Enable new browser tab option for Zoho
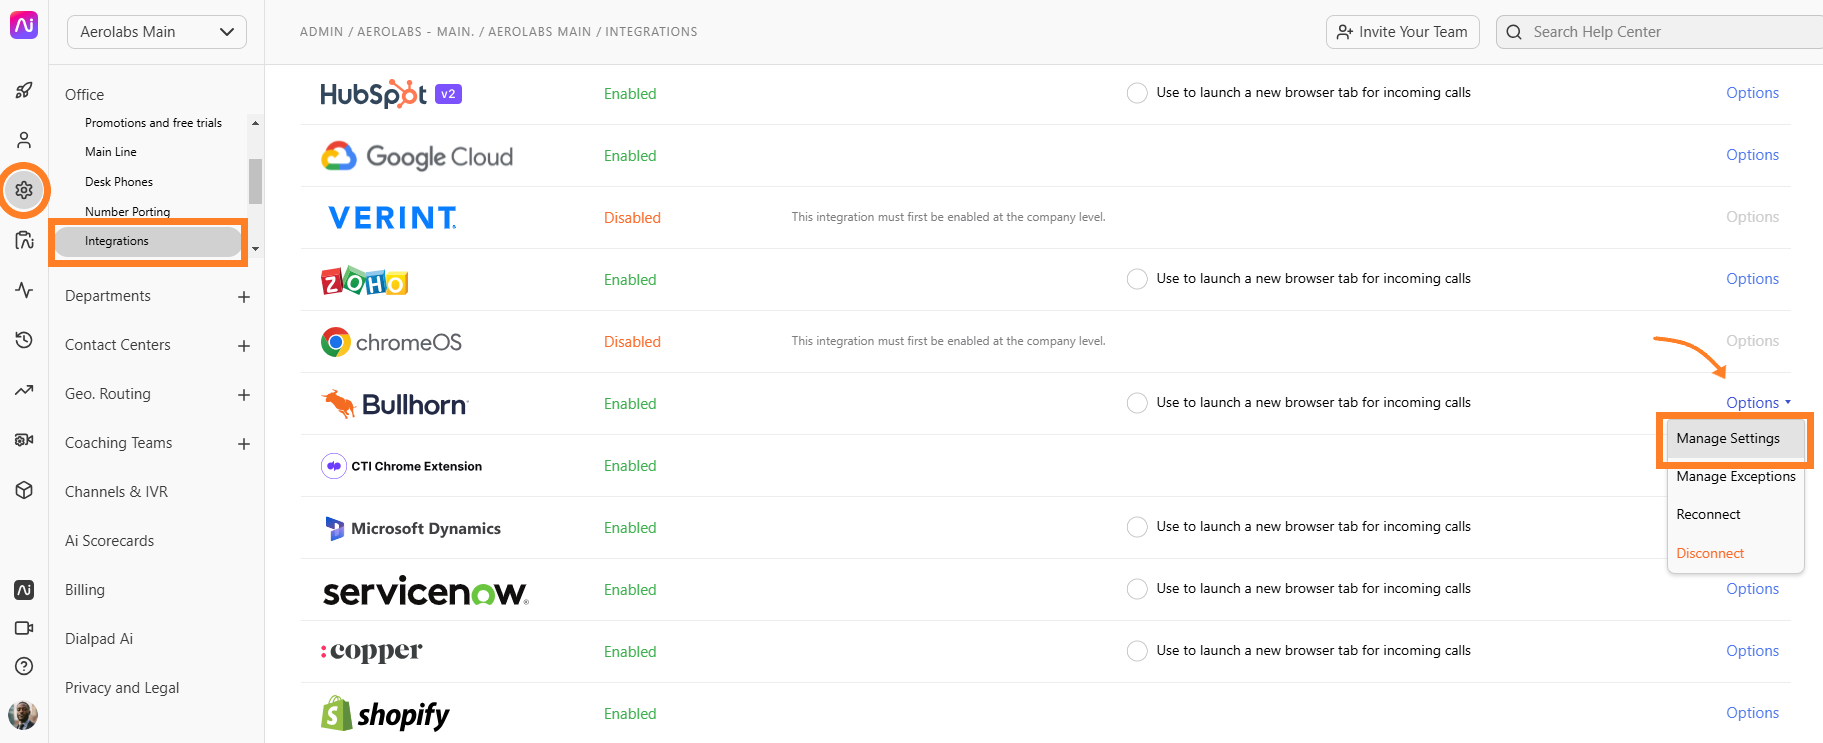 tap(1137, 279)
